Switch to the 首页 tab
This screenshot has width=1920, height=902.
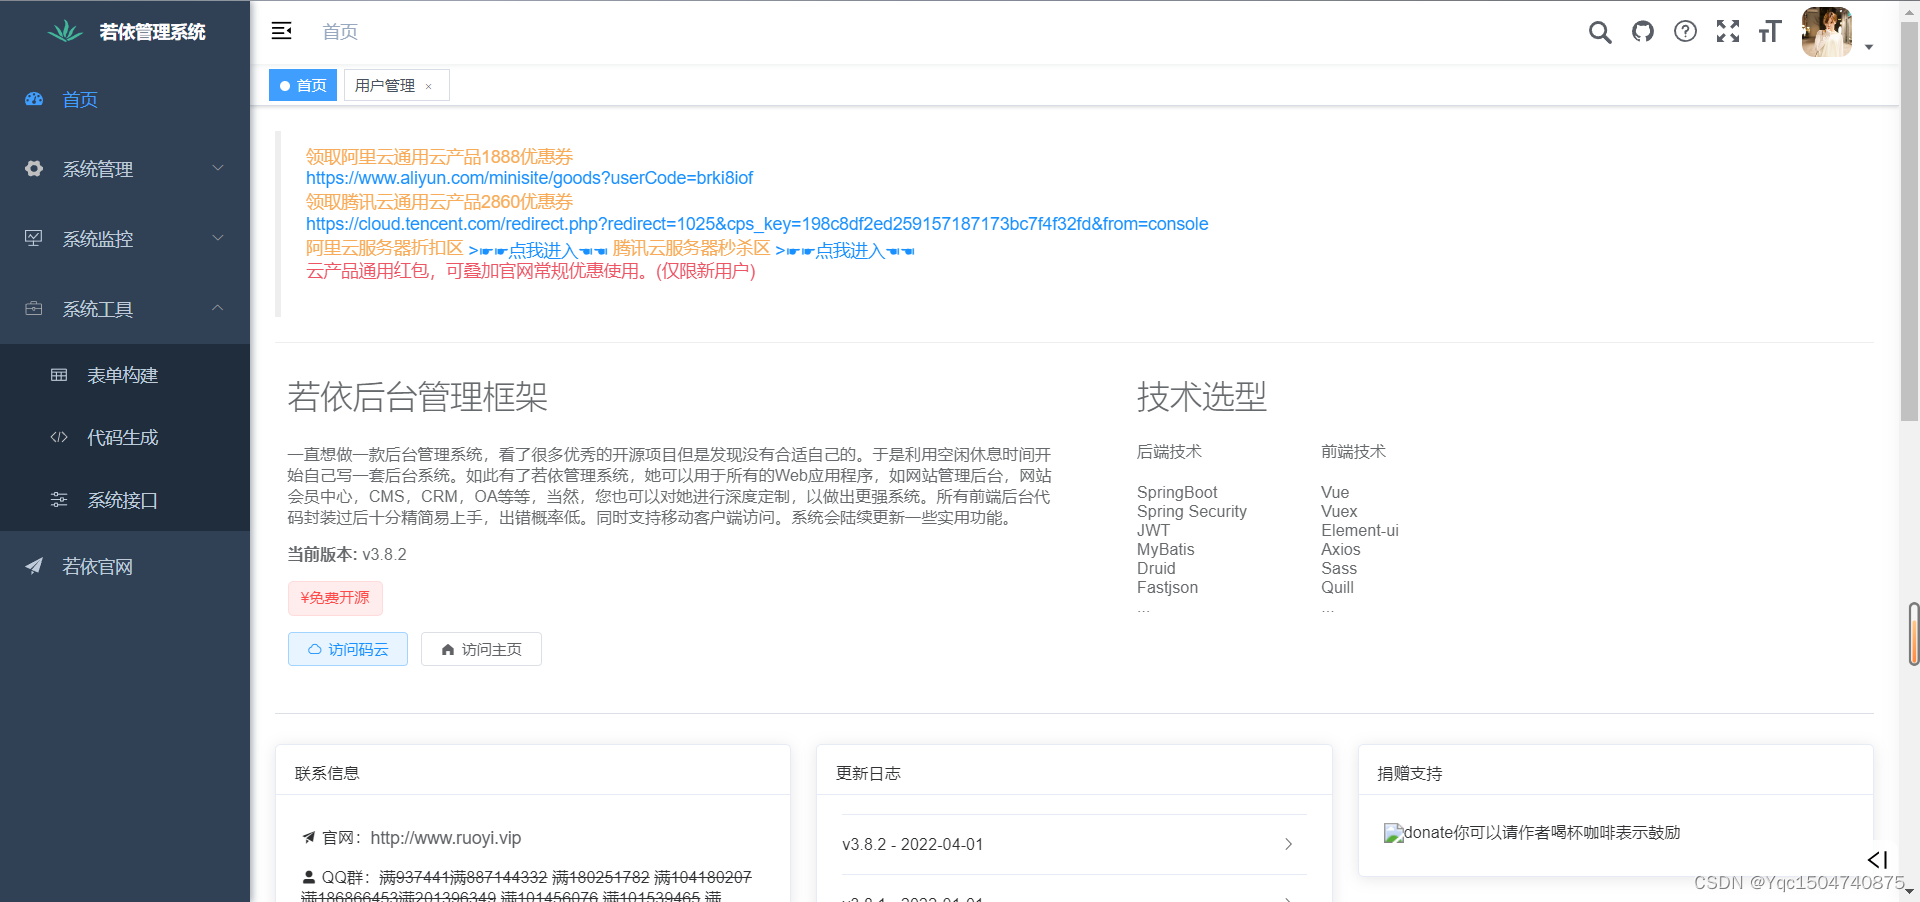303,85
